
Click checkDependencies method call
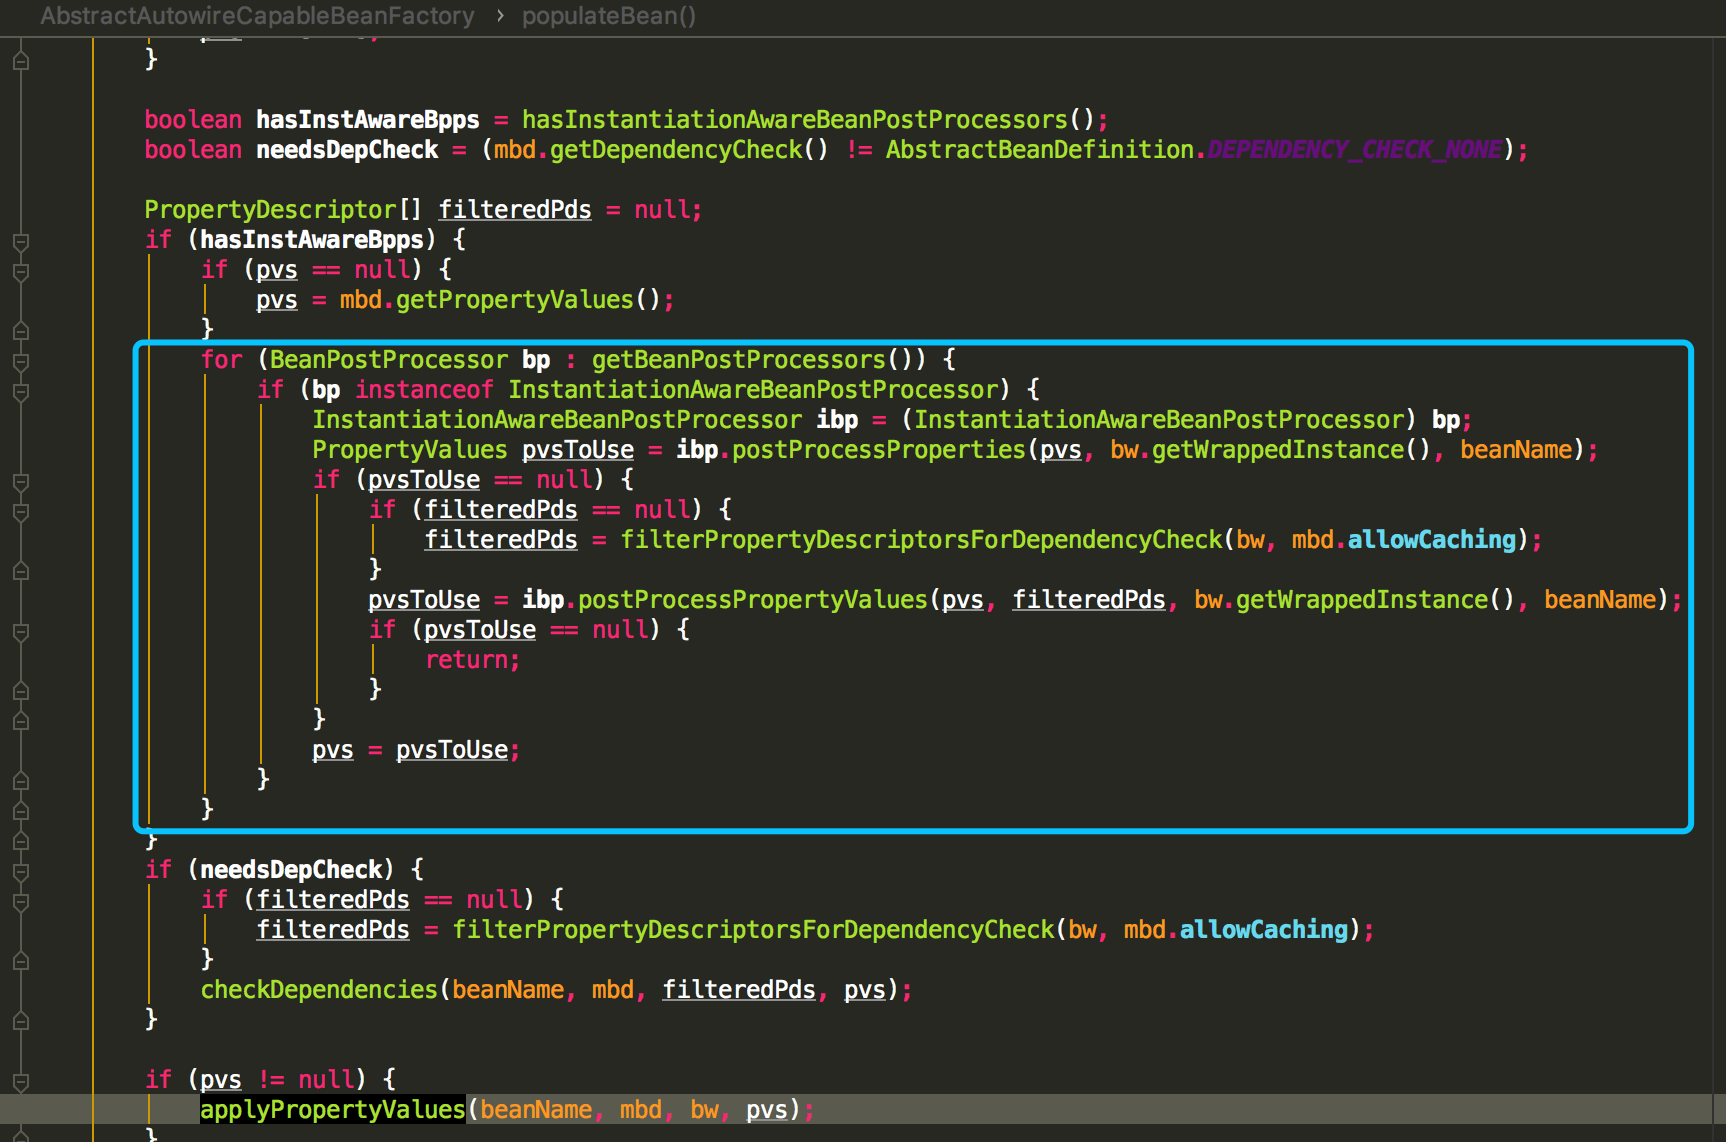[319, 990]
